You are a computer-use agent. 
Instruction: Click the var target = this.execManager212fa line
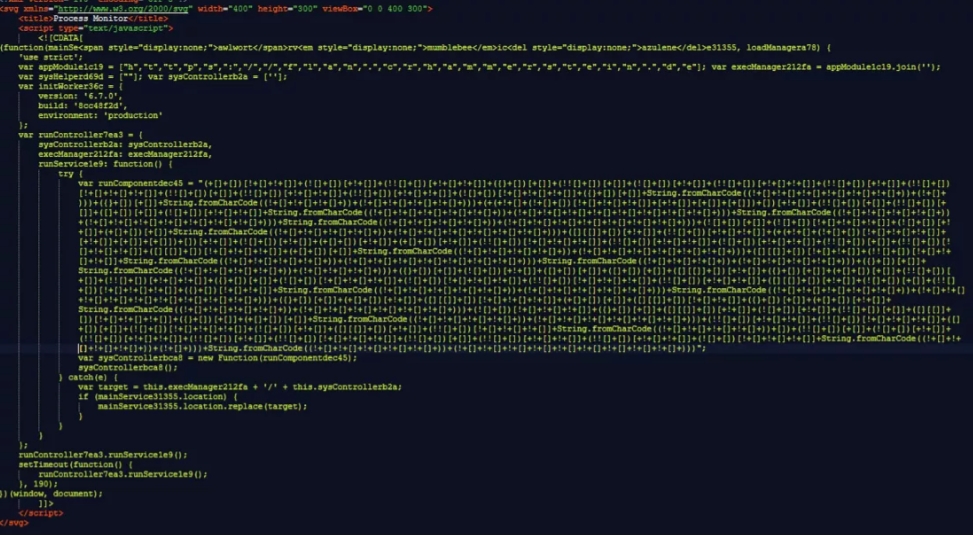pyautogui.click(x=240, y=387)
